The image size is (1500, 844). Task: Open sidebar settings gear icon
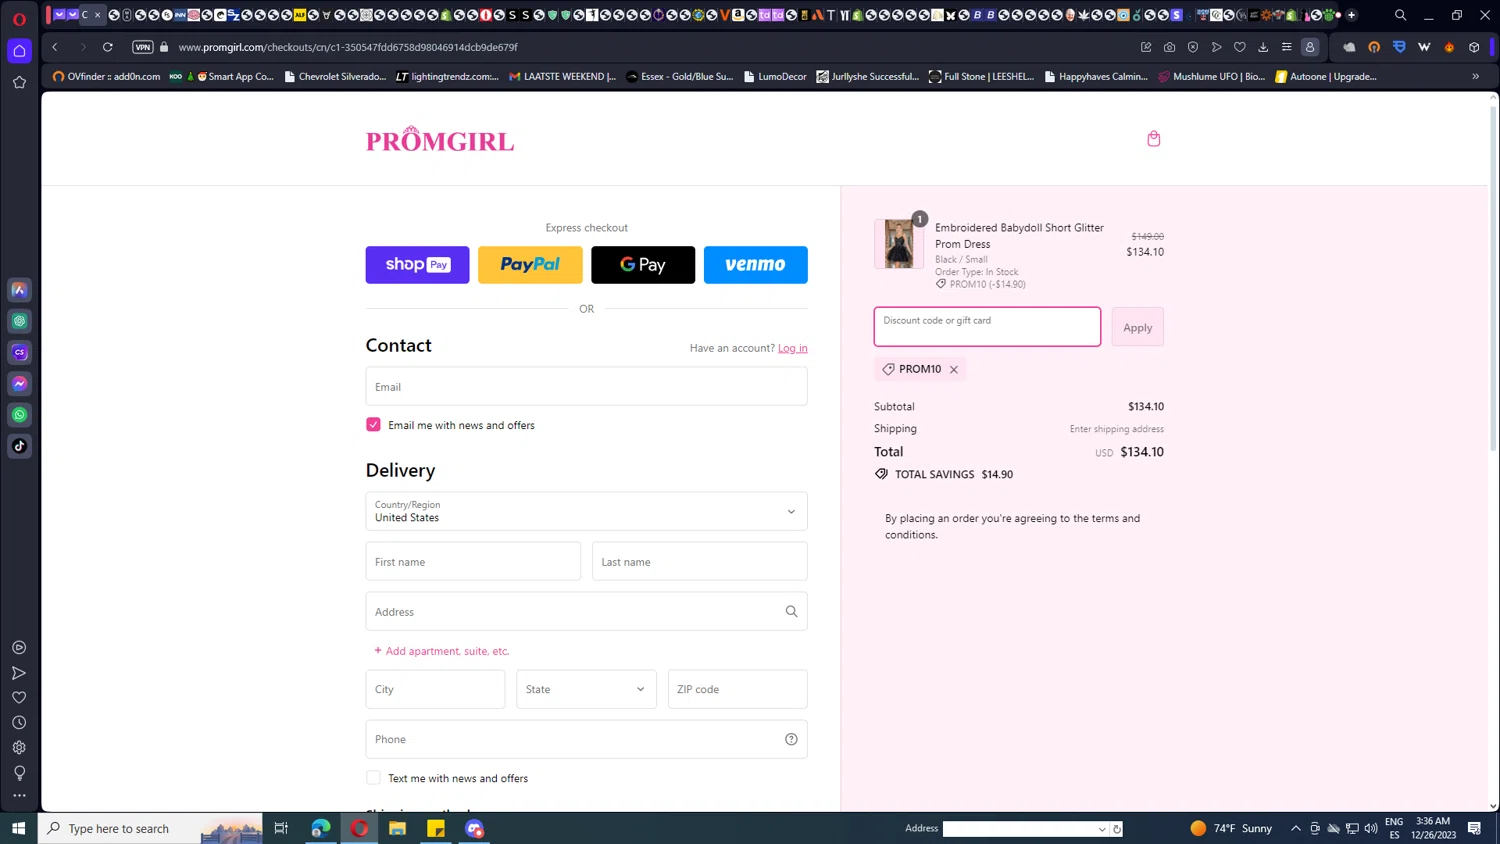[x=19, y=747]
